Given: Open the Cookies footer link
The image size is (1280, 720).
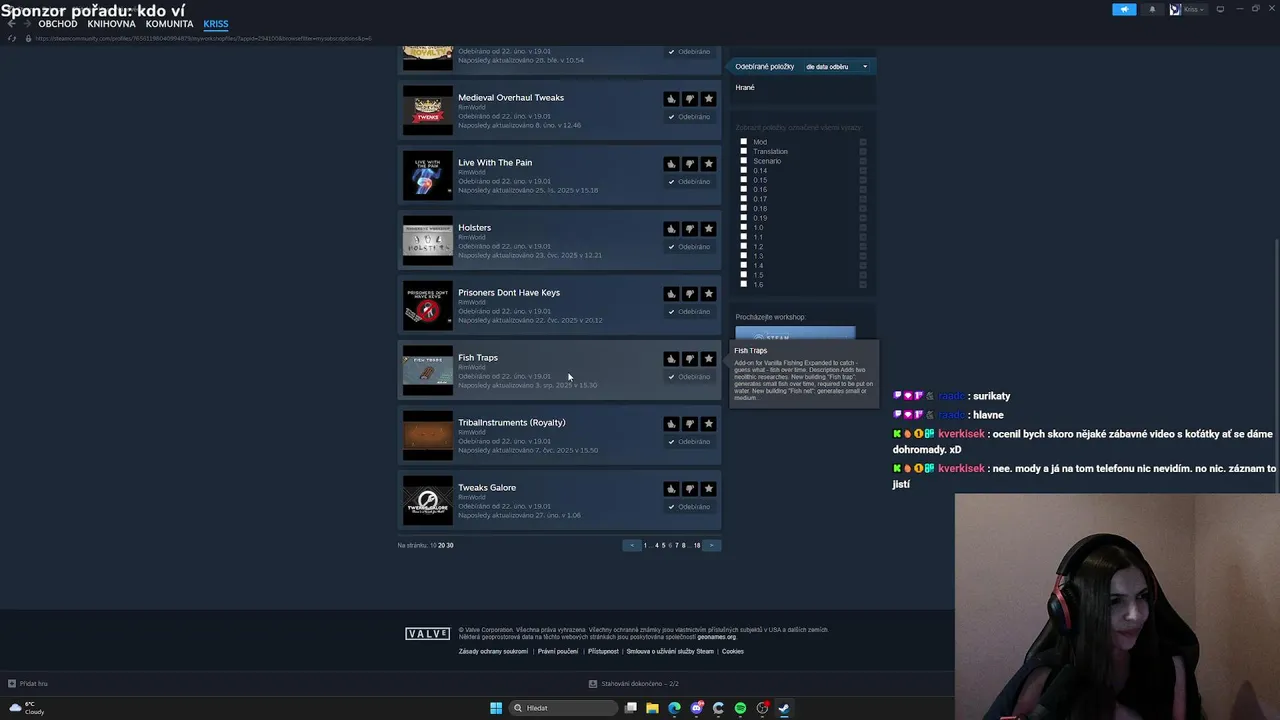Looking at the screenshot, I should (733, 651).
